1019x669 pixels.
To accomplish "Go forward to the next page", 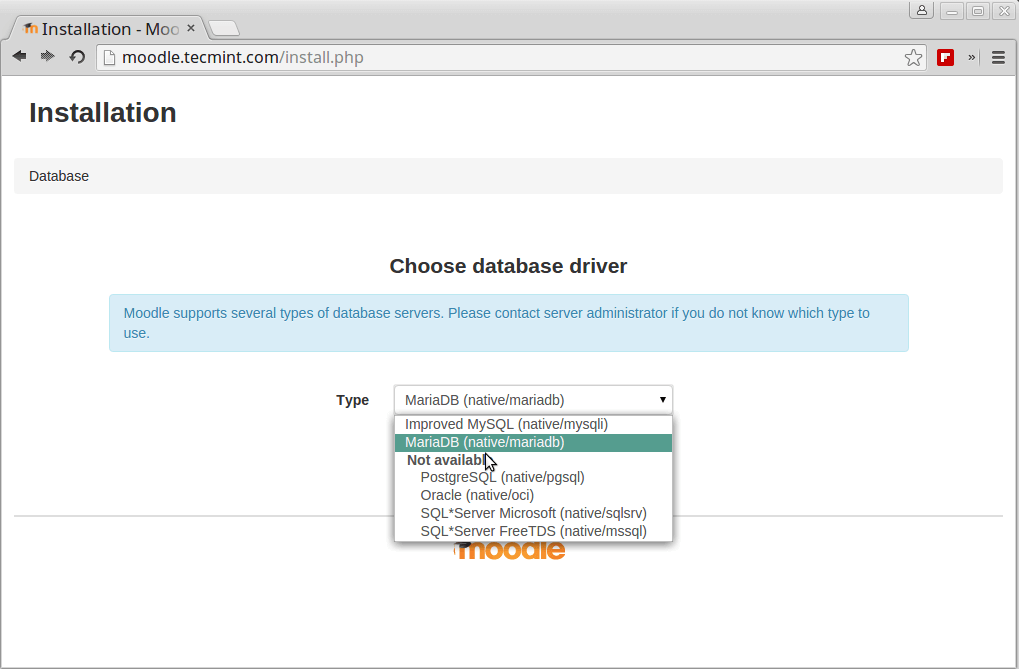I will pos(47,57).
